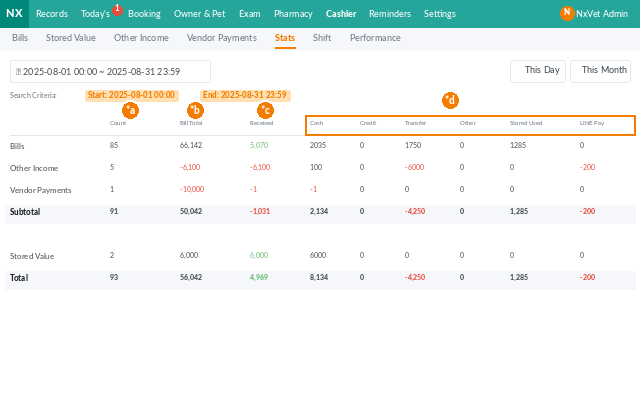Open the Records menu

[52, 14]
